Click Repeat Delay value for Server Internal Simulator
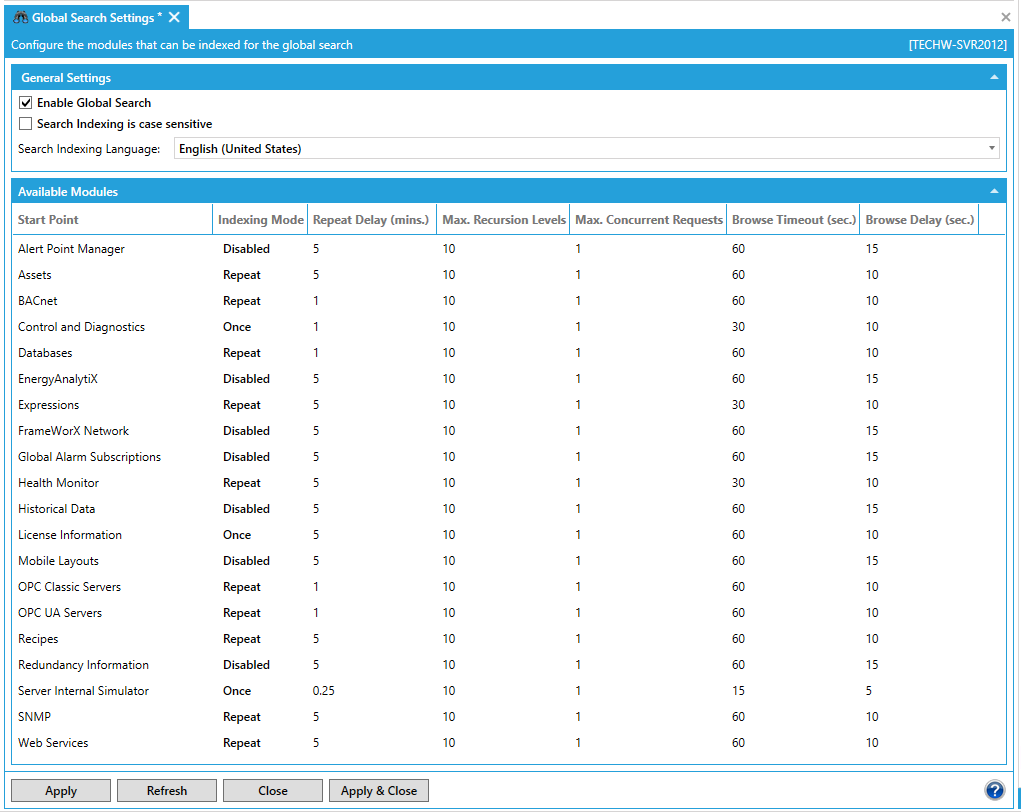Image resolution: width=1021 pixels, height=812 pixels. click(323, 691)
